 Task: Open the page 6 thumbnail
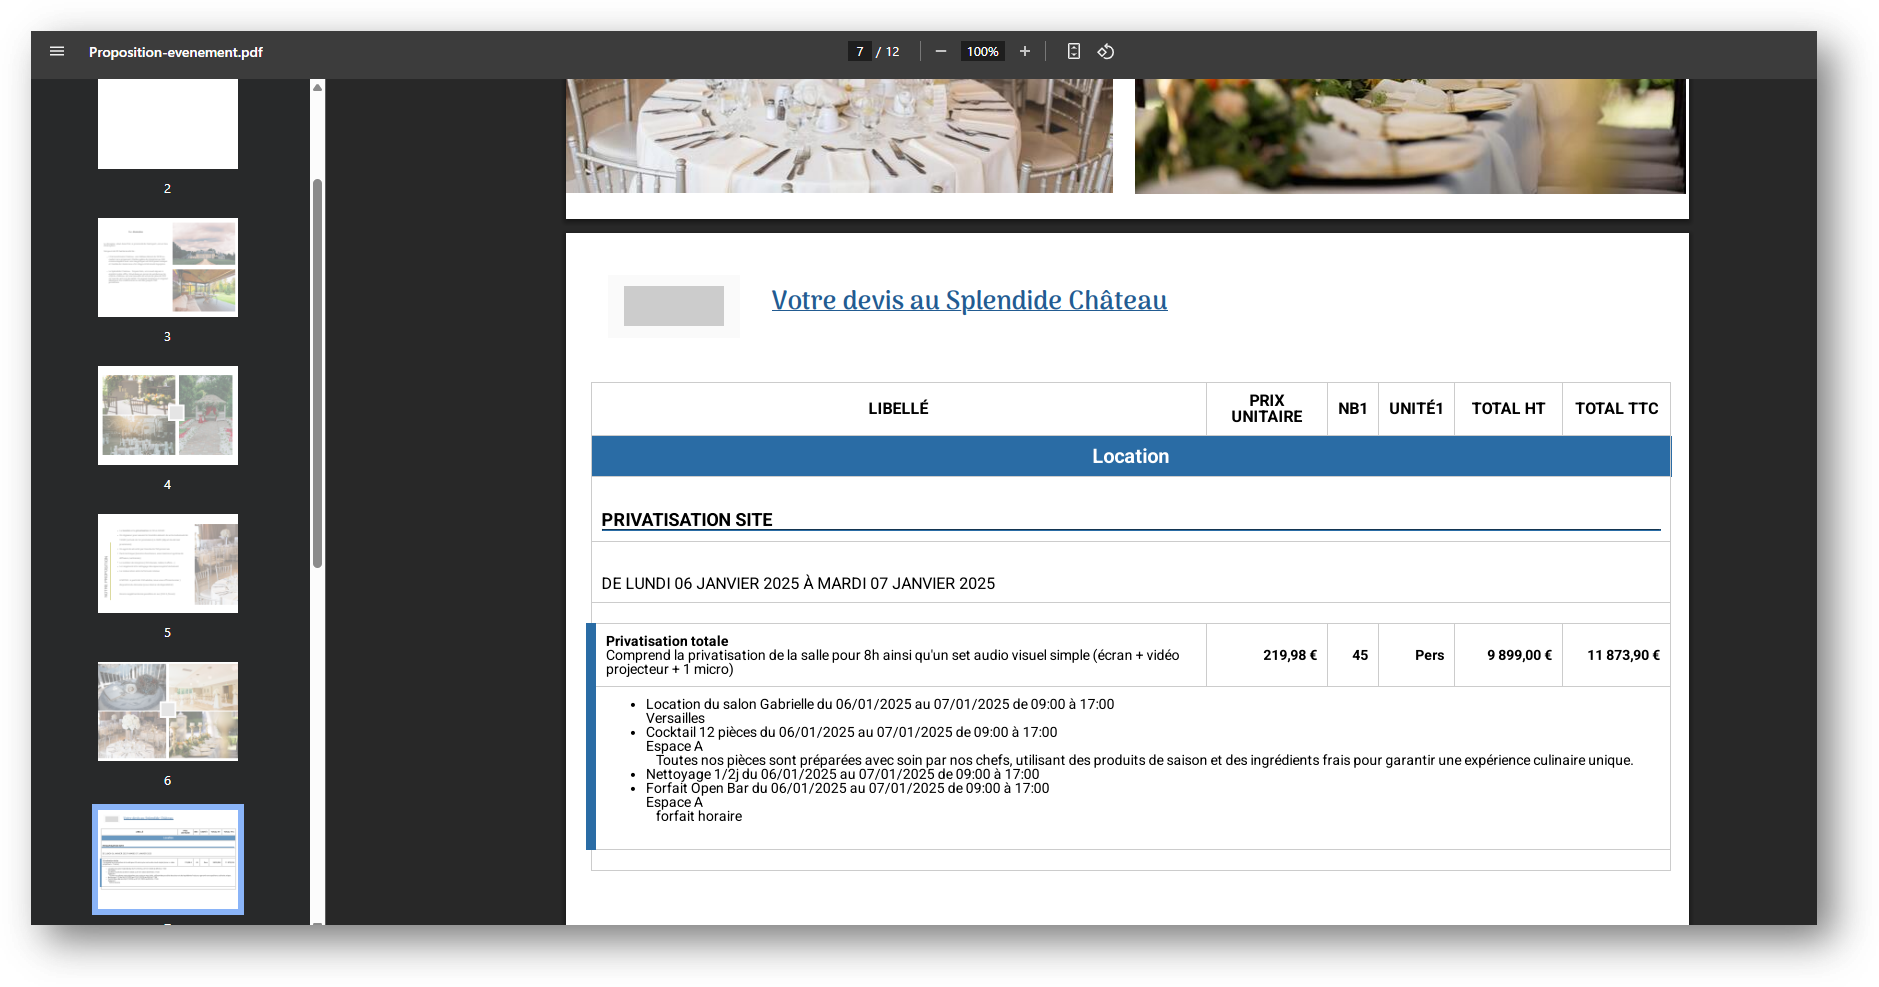[168, 711]
